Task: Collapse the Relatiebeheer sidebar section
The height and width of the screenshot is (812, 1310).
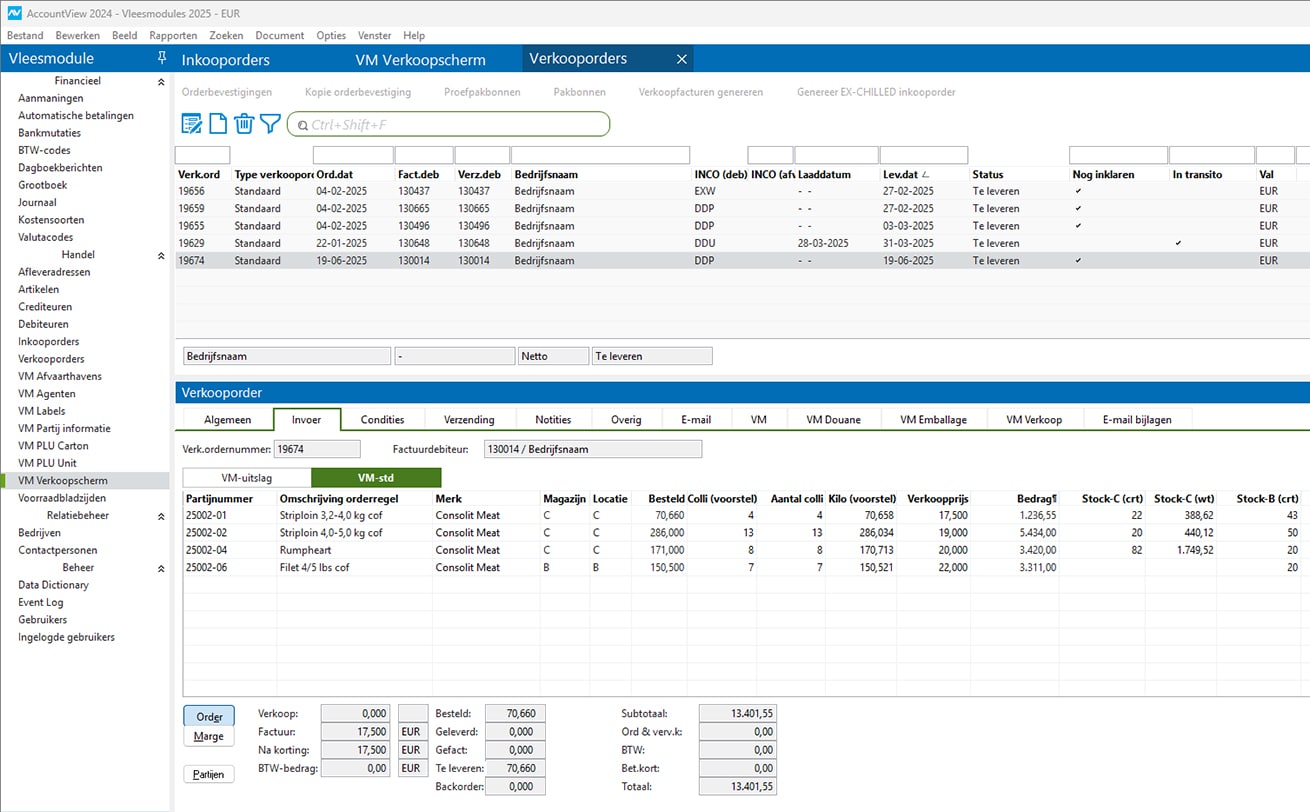Action: coord(161,517)
